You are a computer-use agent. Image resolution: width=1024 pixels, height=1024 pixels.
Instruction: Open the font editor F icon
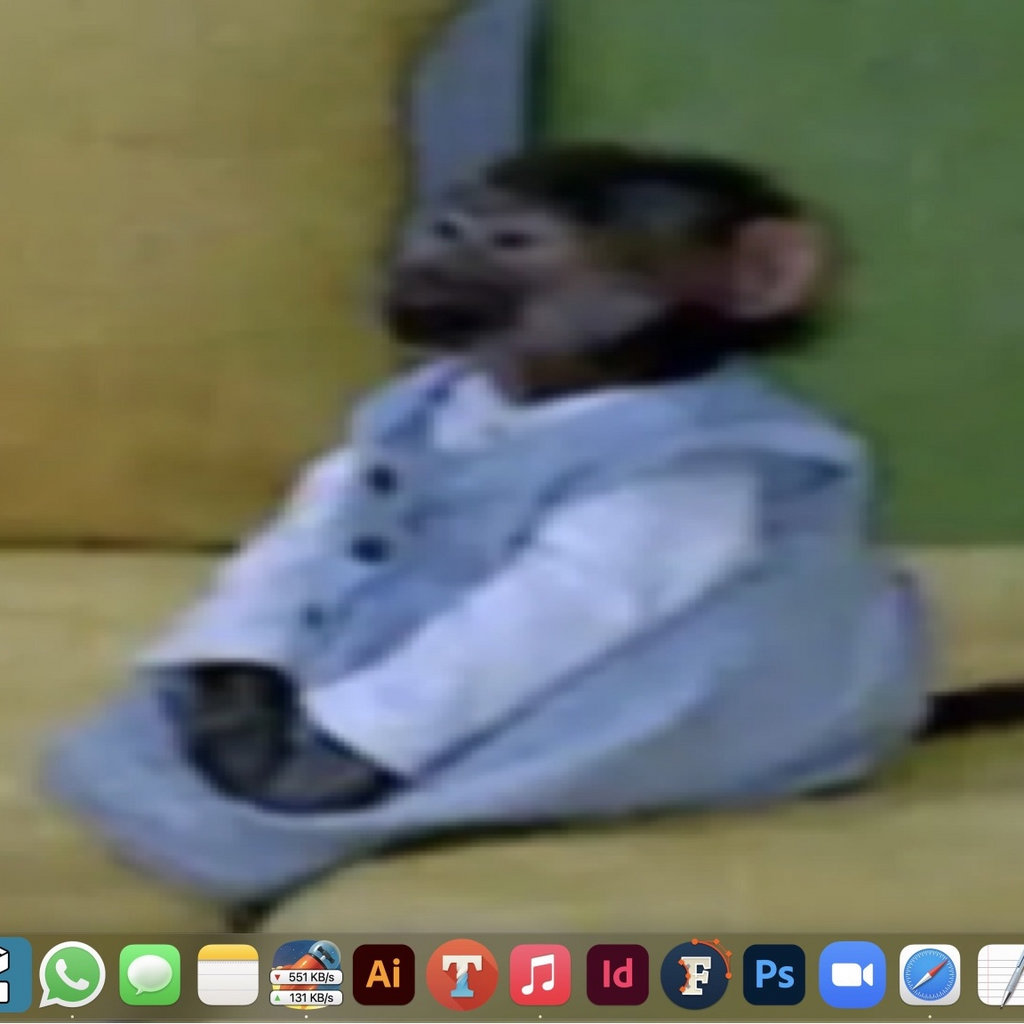[x=695, y=974]
